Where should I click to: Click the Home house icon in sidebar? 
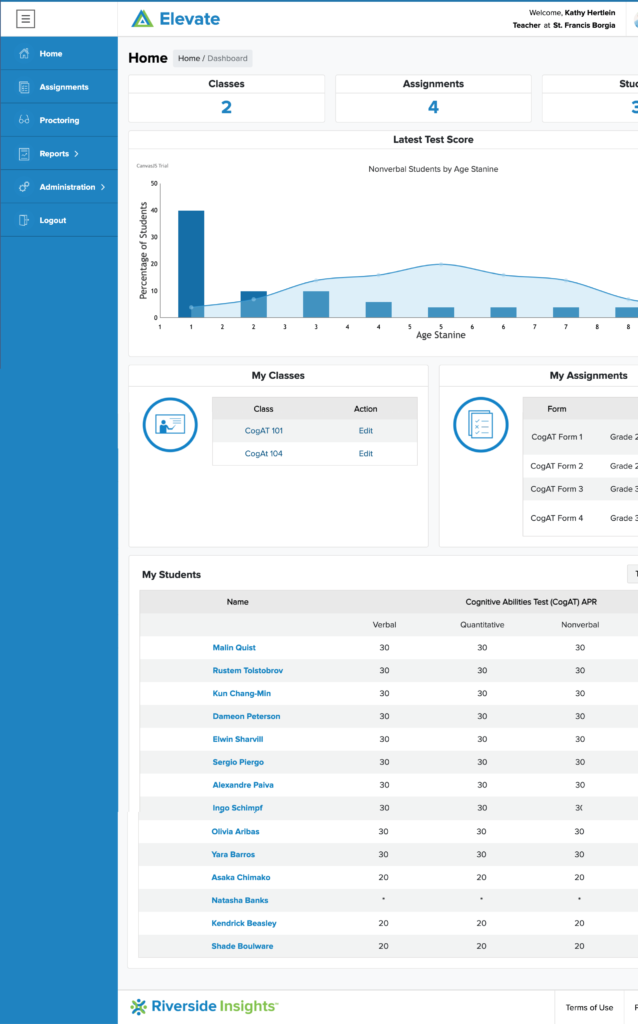24,54
